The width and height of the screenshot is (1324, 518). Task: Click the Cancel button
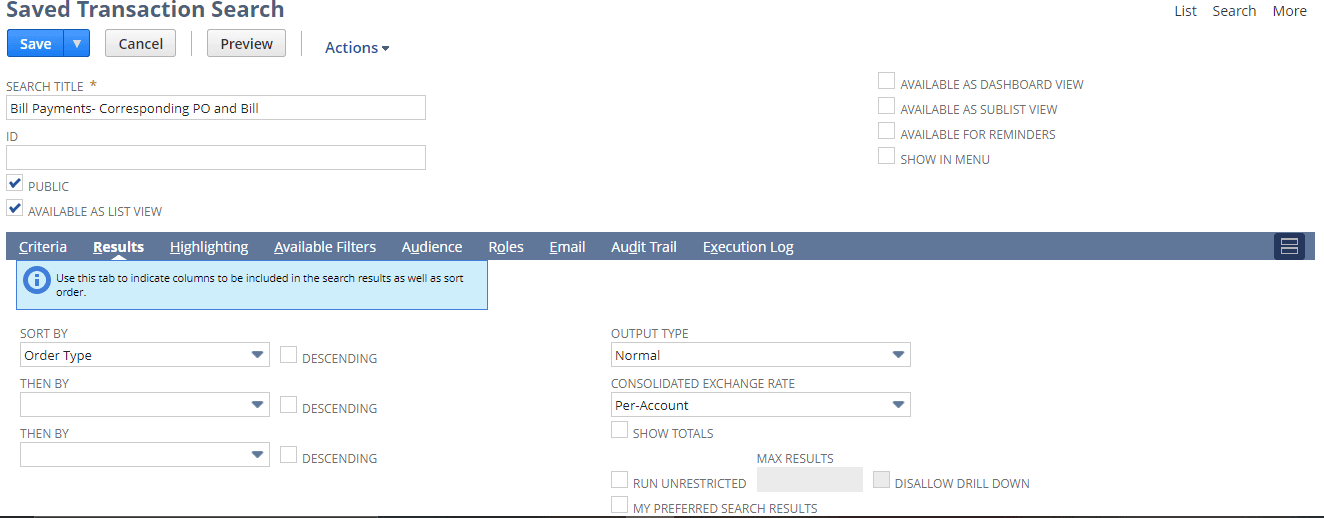point(141,43)
